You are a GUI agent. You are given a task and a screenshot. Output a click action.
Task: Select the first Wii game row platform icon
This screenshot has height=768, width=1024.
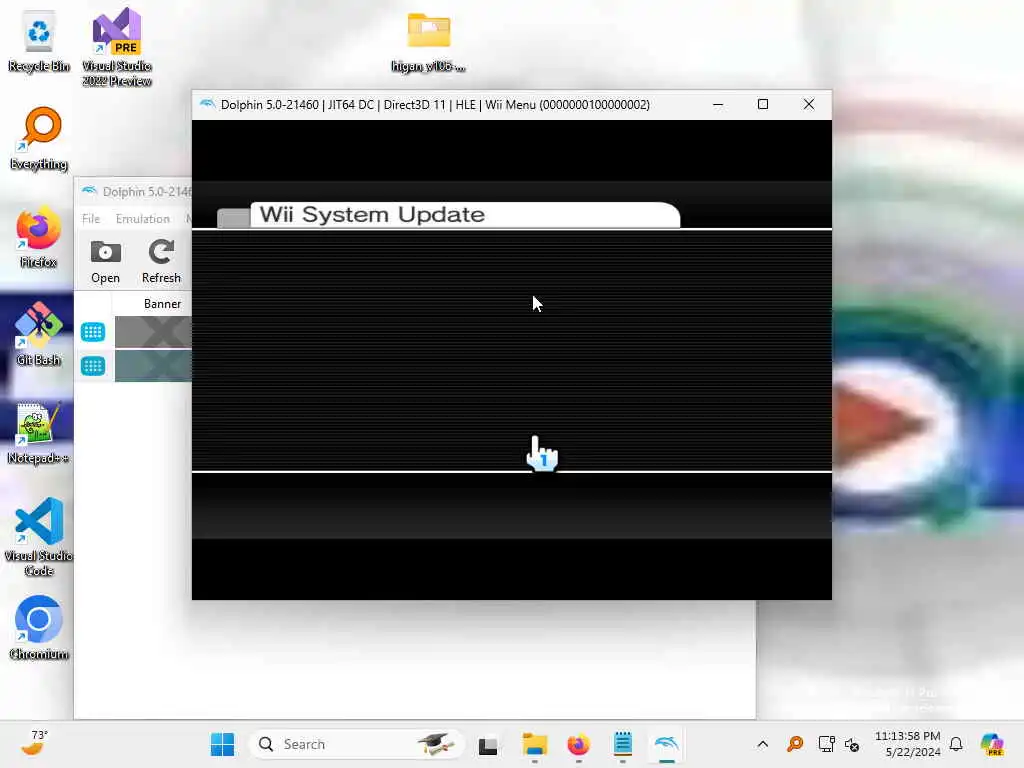click(93, 332)
